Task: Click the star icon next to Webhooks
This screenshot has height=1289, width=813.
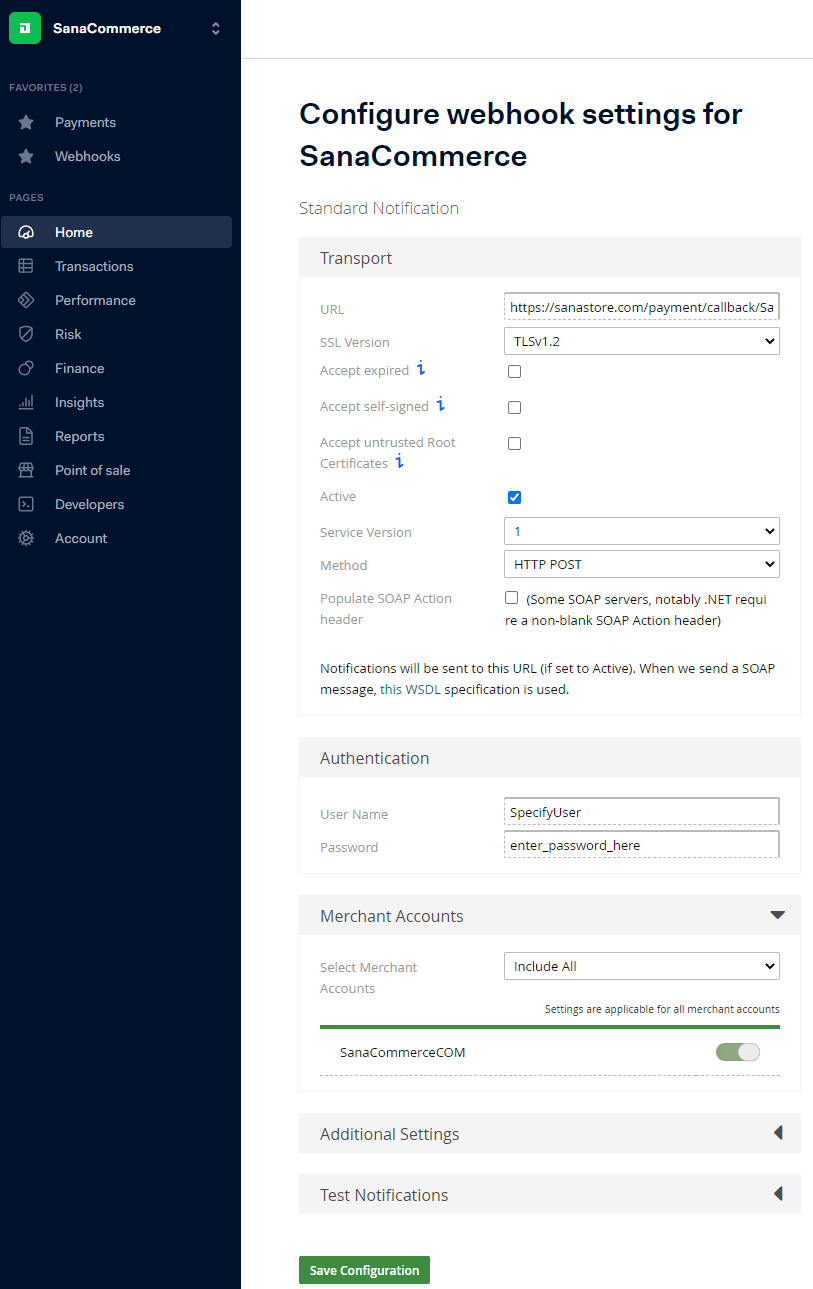Action: 26,156
